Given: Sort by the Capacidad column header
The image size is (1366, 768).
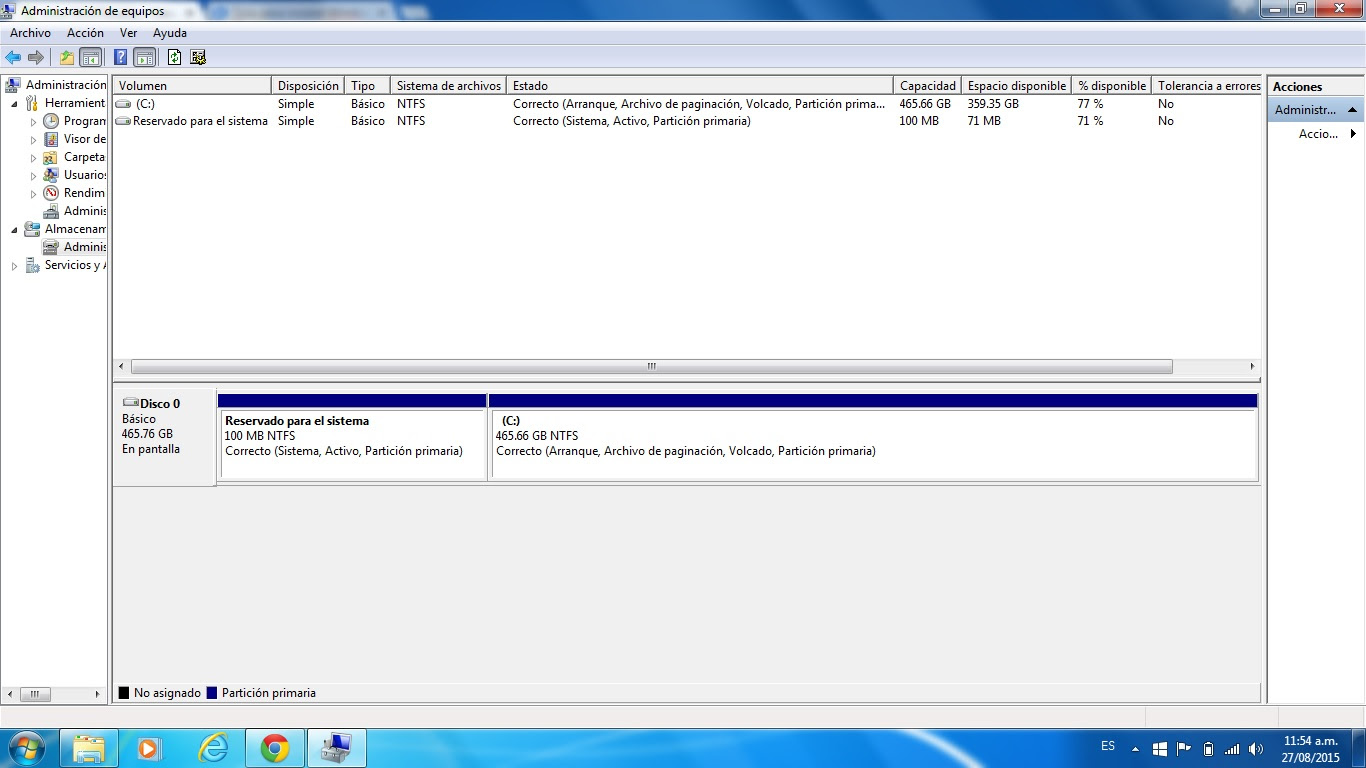Looking at the screenshot, I should click(x=928, y=86).
